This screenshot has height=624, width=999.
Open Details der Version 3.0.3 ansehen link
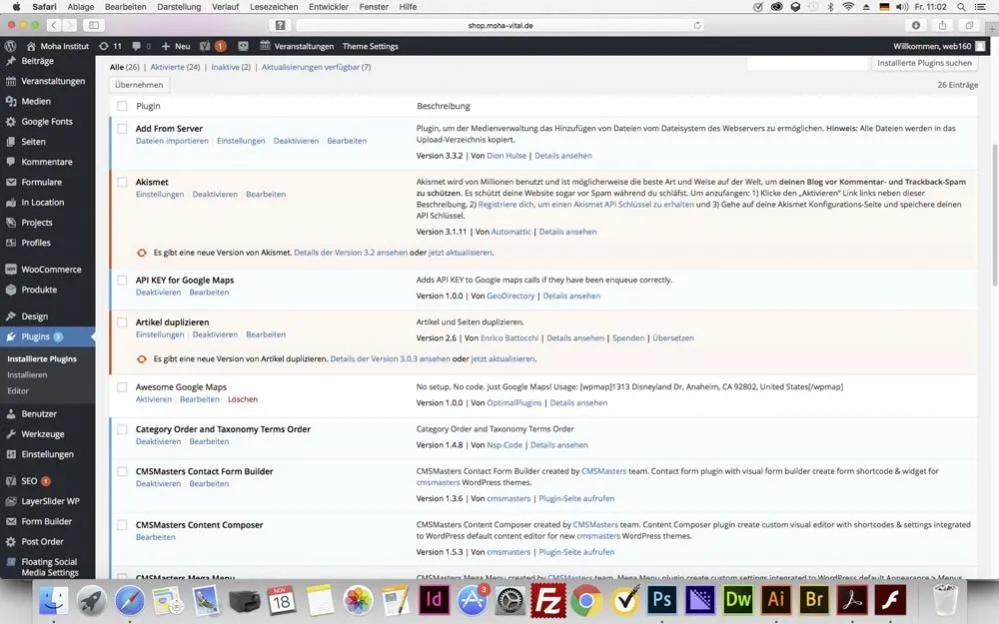(390, 359)
